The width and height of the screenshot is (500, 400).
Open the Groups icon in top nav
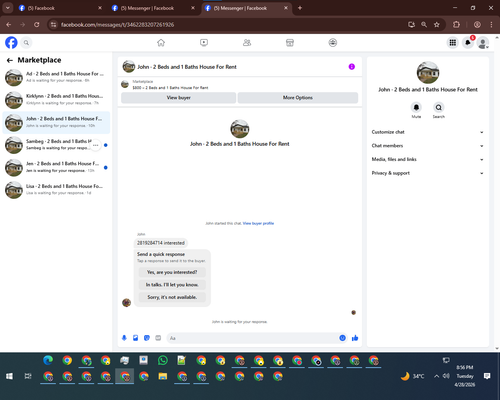[x=333, y=43]
